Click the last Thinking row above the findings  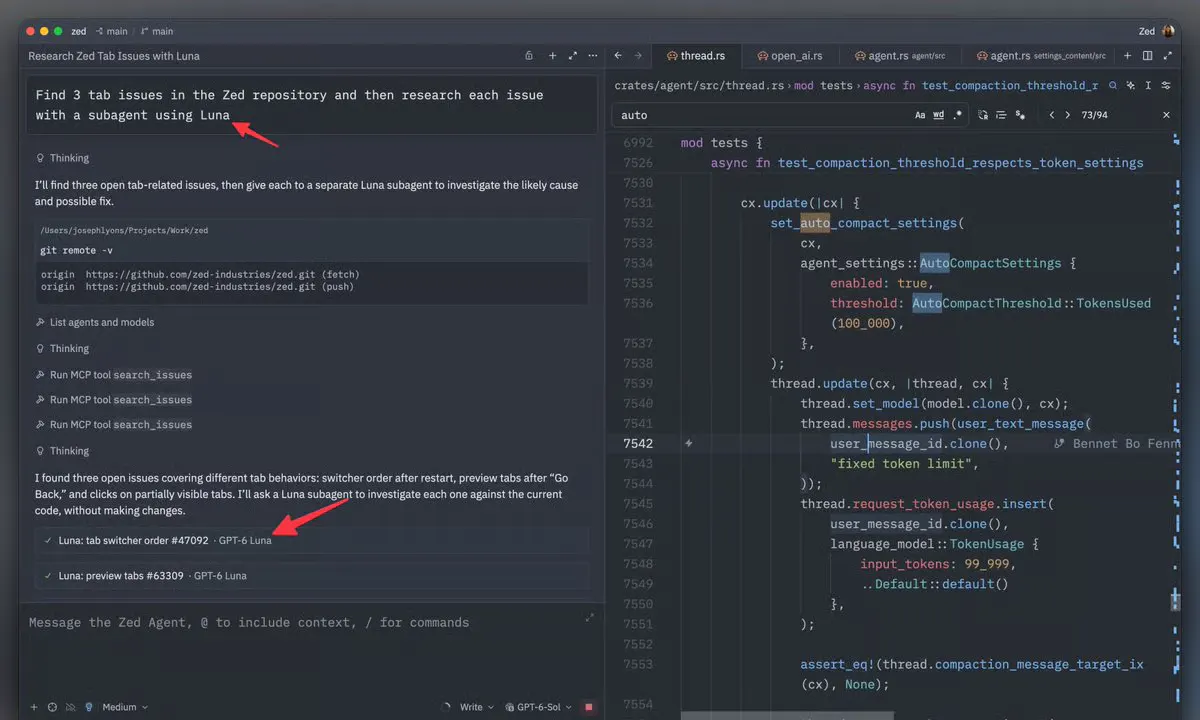point(62,451)
